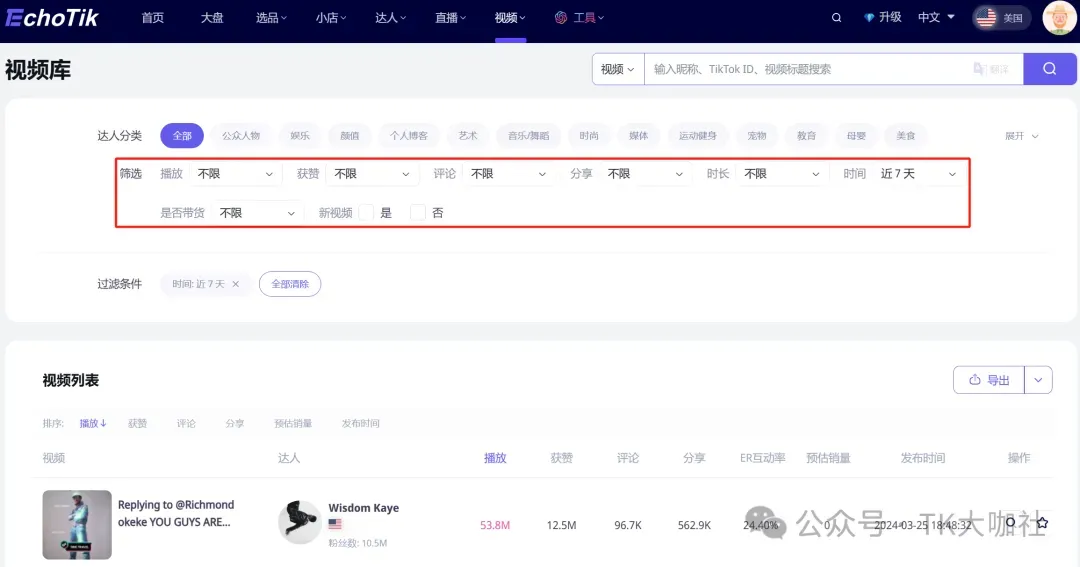The height and width of the screenshot is (567, 1080).
Task: Tick the 新视频 是 checkbox
Action: (366, 213)
